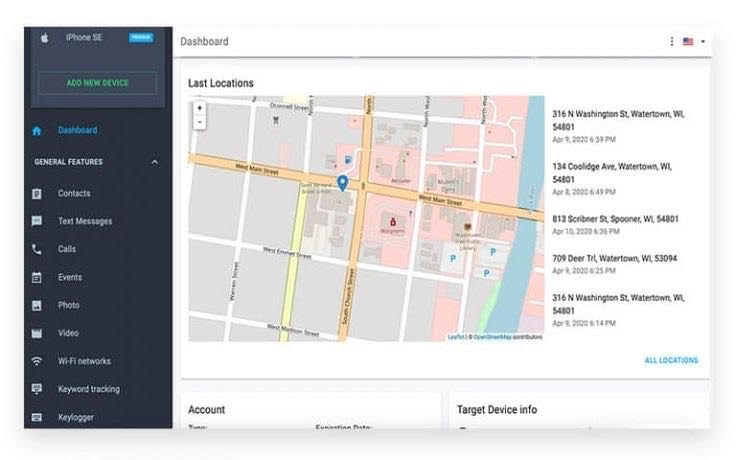736x460 pixels.
Task: Zoom out on the map
Action: 200,122
